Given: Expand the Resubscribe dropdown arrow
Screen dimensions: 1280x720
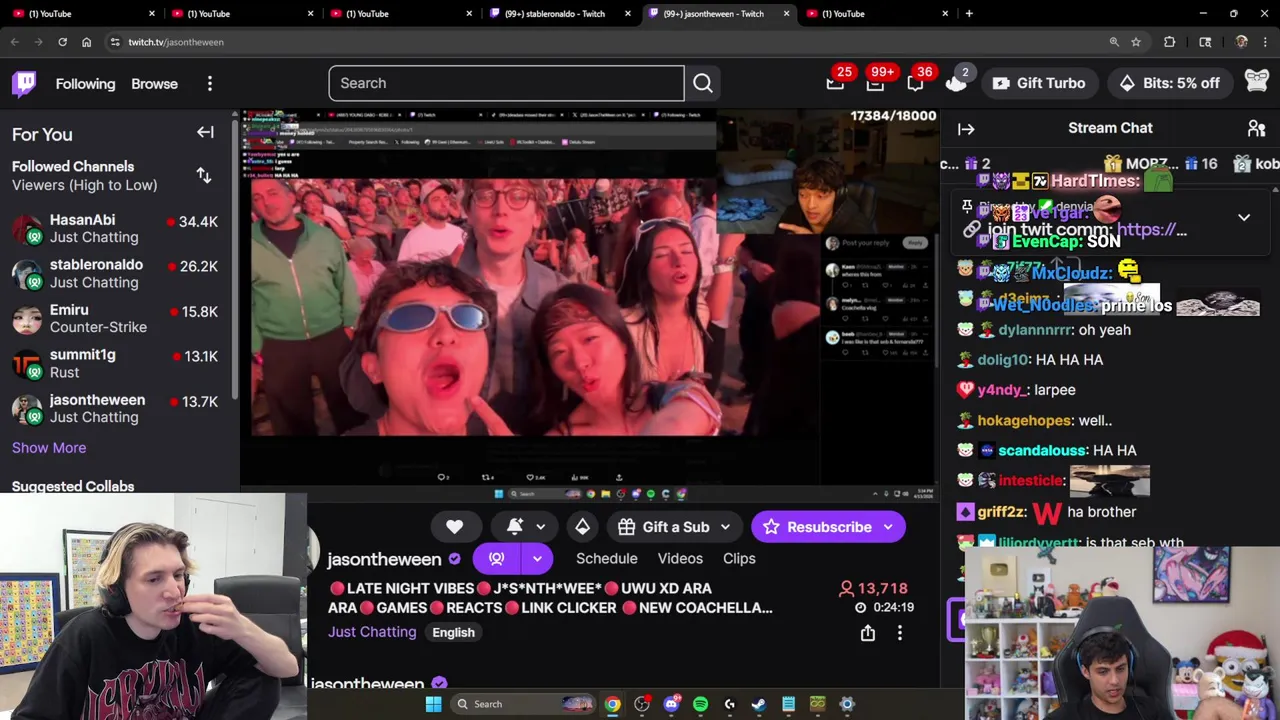Looking at the screenshot, I should coord(888,527).
